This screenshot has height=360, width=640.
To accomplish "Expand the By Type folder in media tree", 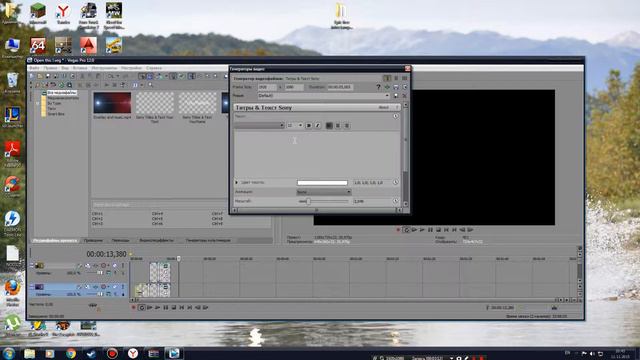I will tap(54, 103).
